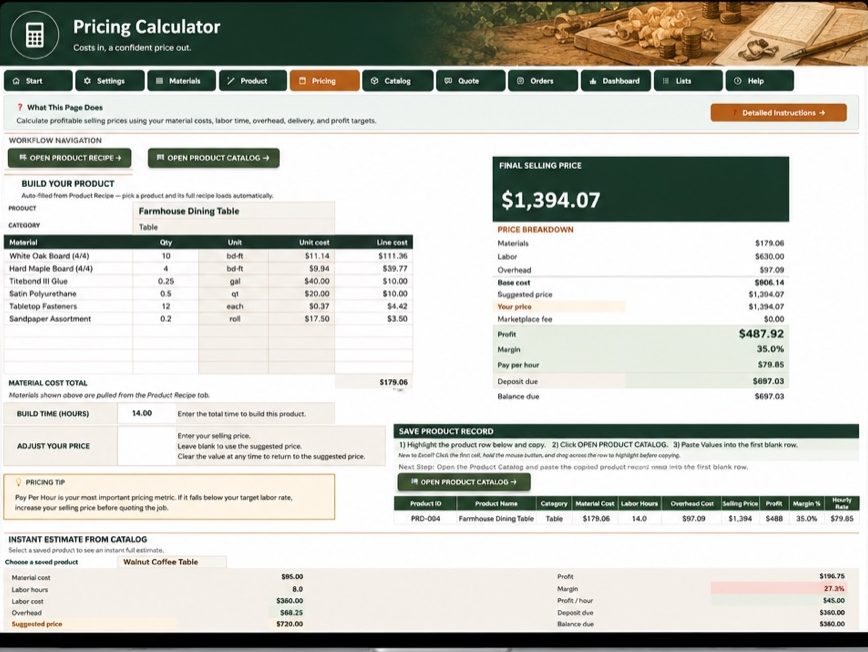Click Open Product Catalog under Workflow Navigation
Screen dimensions: 868x652
point(213,158)
